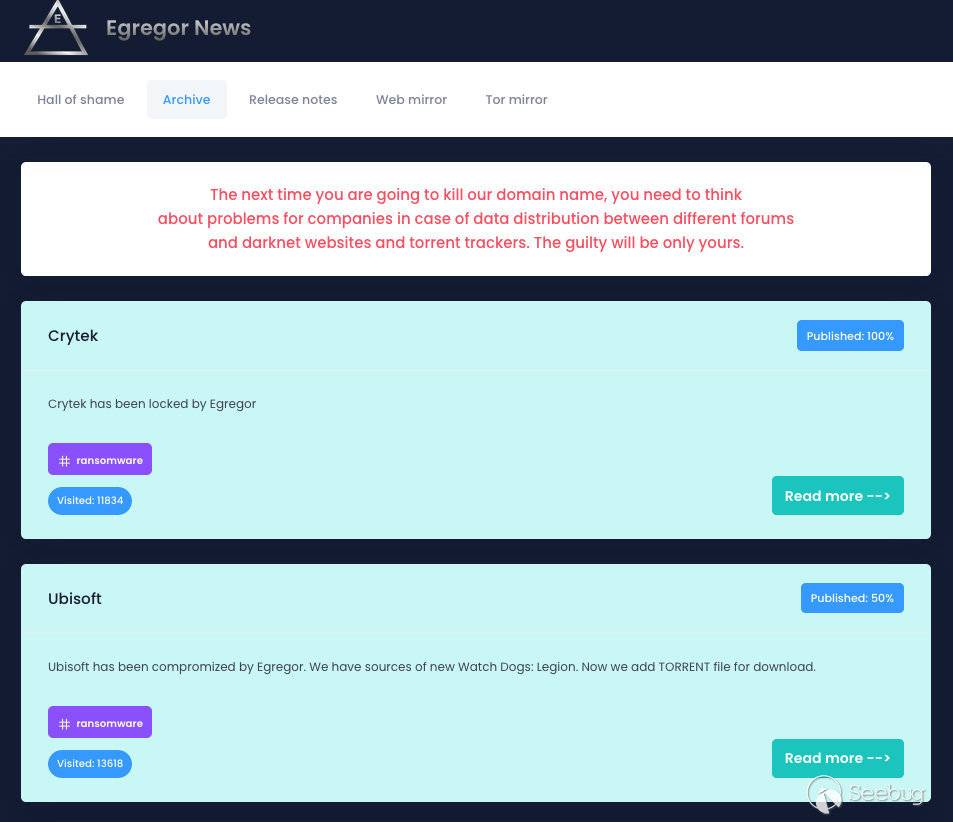Select the ransomware tag under Ubisoft
The image size is (953, 822).
100,722
